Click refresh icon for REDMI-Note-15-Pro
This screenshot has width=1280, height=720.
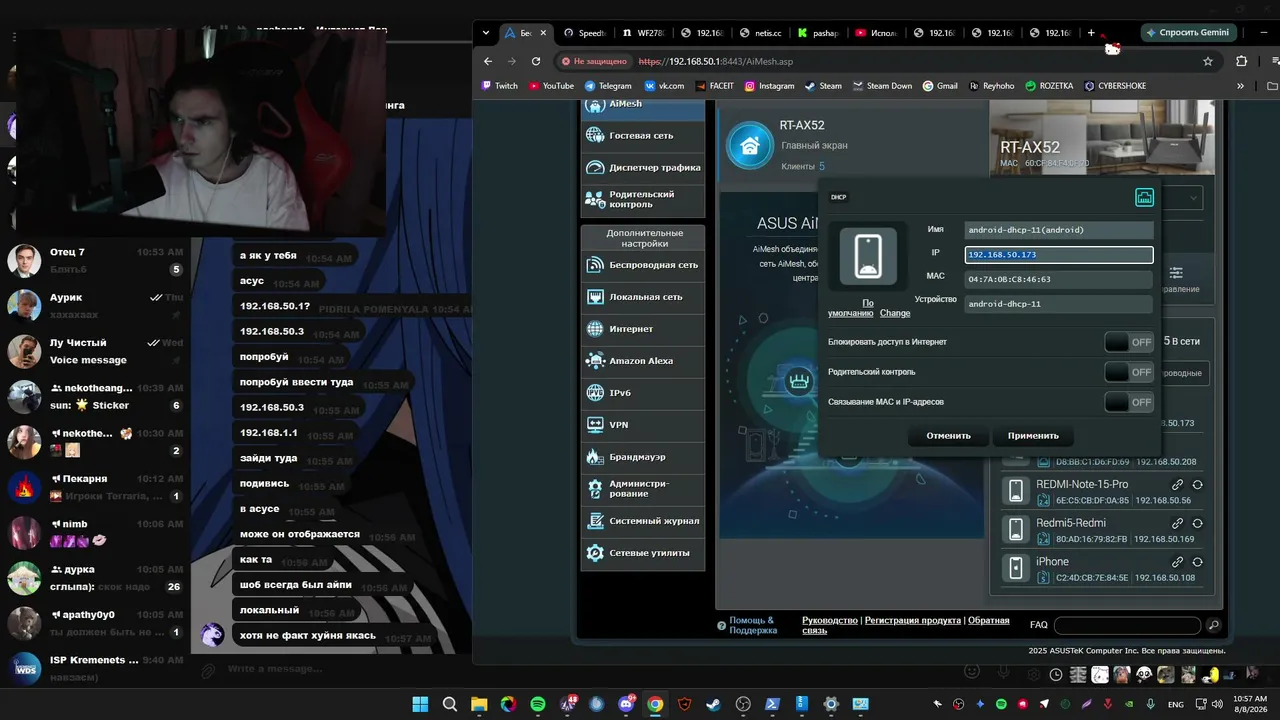click(1197, 485)
